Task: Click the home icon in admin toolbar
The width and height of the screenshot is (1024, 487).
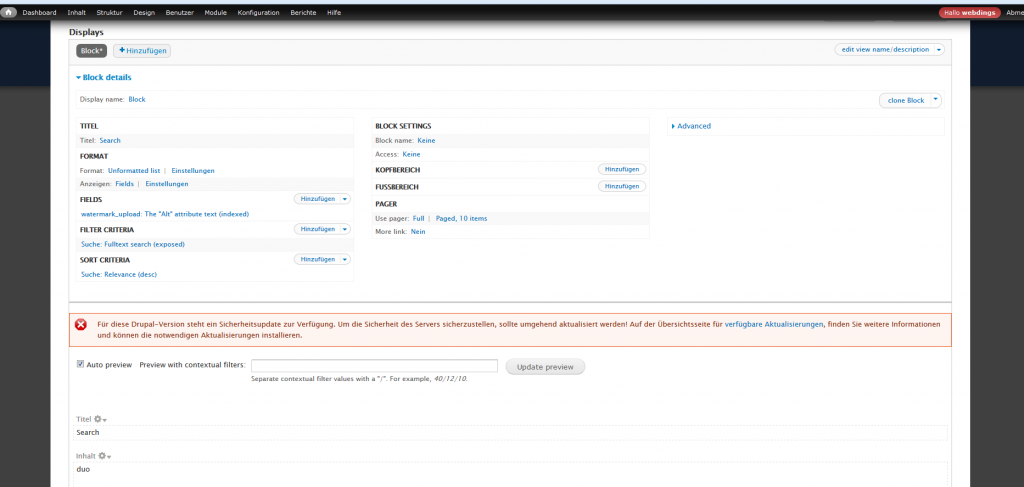Action: click(x=9, y=12)
